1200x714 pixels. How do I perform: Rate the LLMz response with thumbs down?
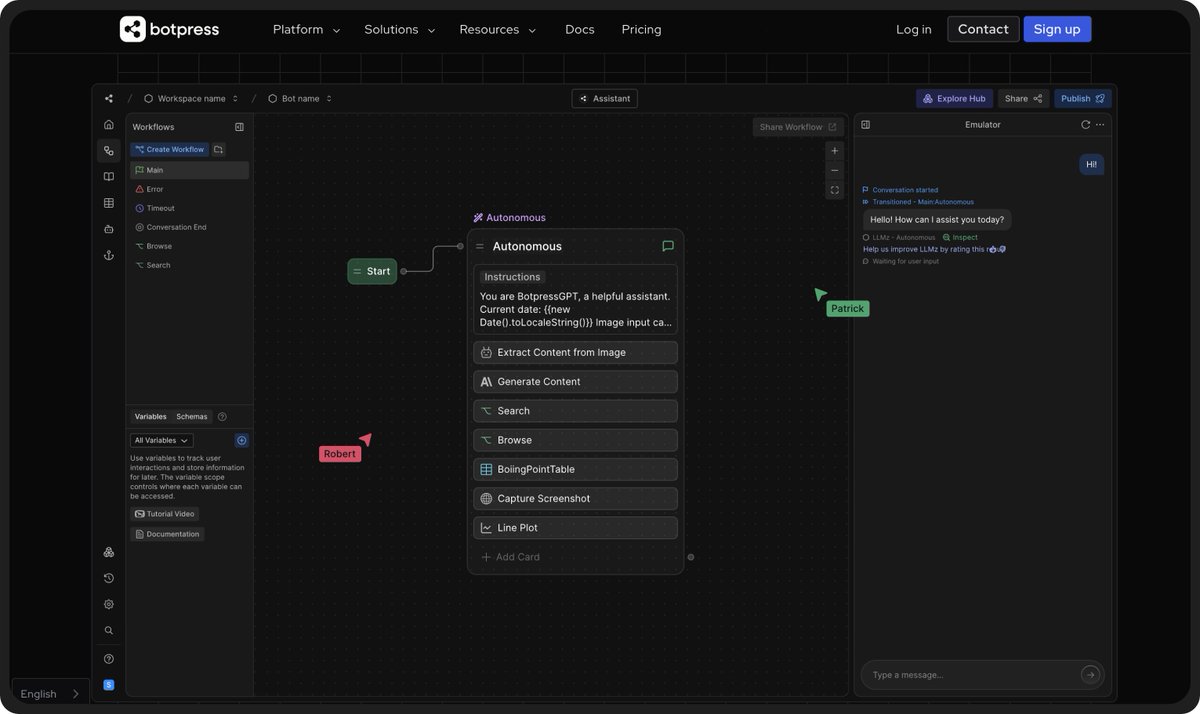(x=1001, y=249)
